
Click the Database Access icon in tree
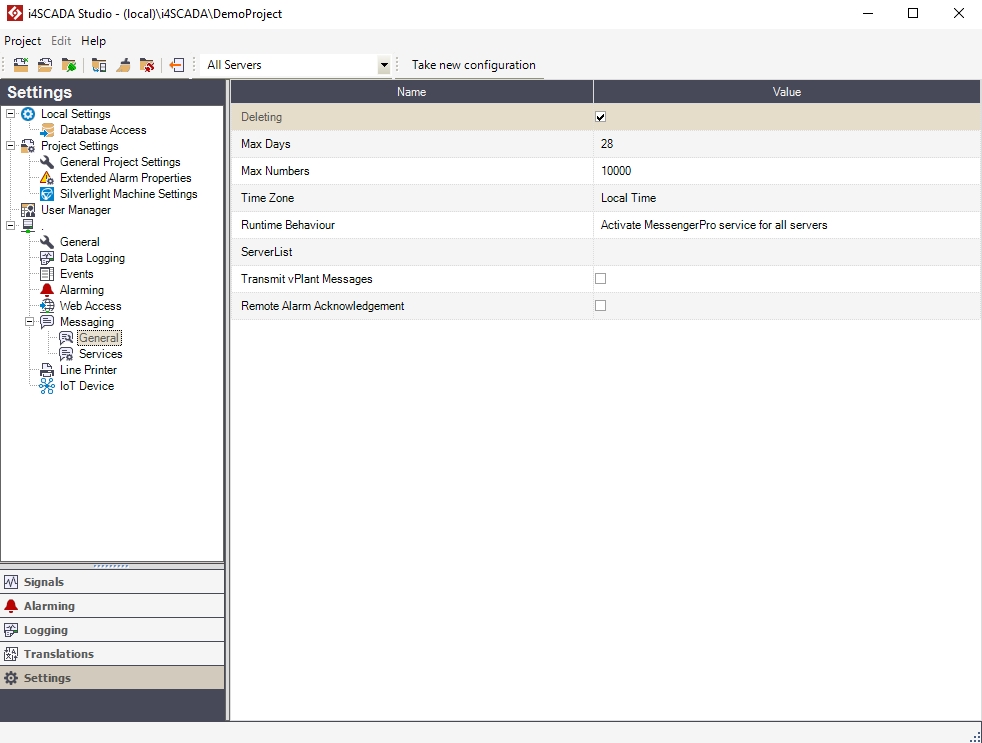pyautogui.click(x=47, y=130)
